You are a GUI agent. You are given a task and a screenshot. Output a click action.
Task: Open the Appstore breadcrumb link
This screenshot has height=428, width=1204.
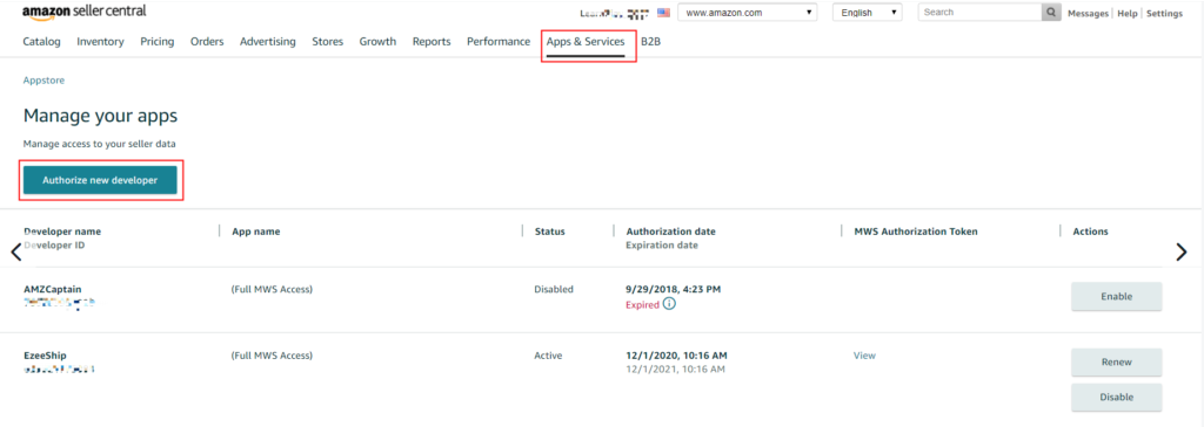coord(44,80)
